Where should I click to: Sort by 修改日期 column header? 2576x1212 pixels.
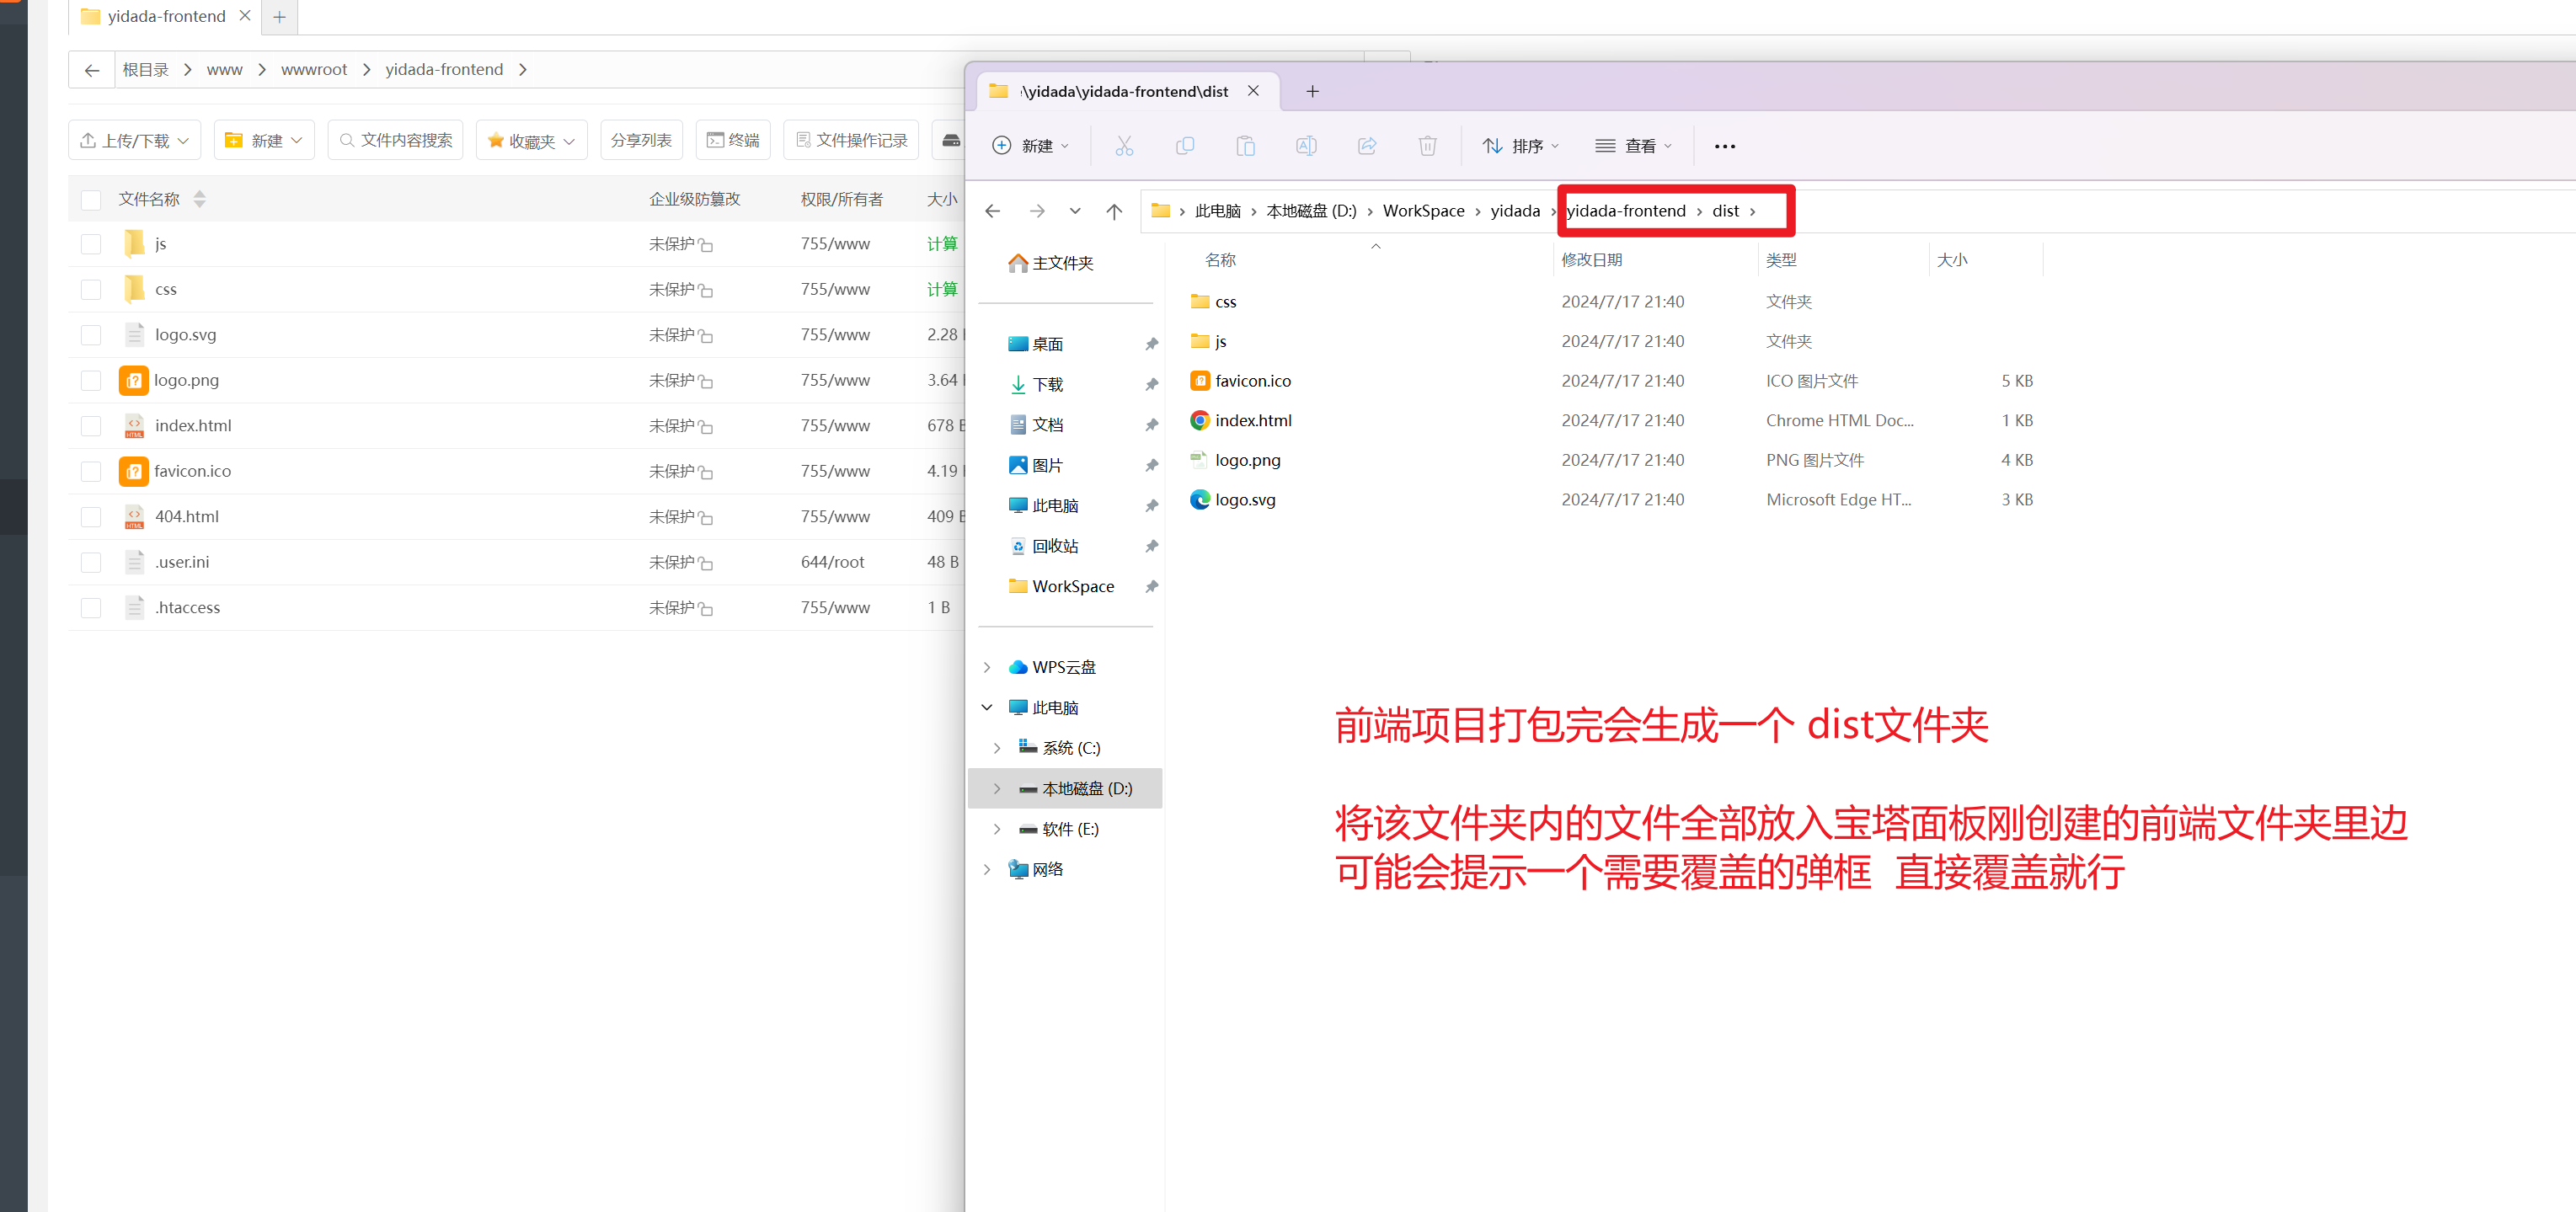[x=1591, y=261]
